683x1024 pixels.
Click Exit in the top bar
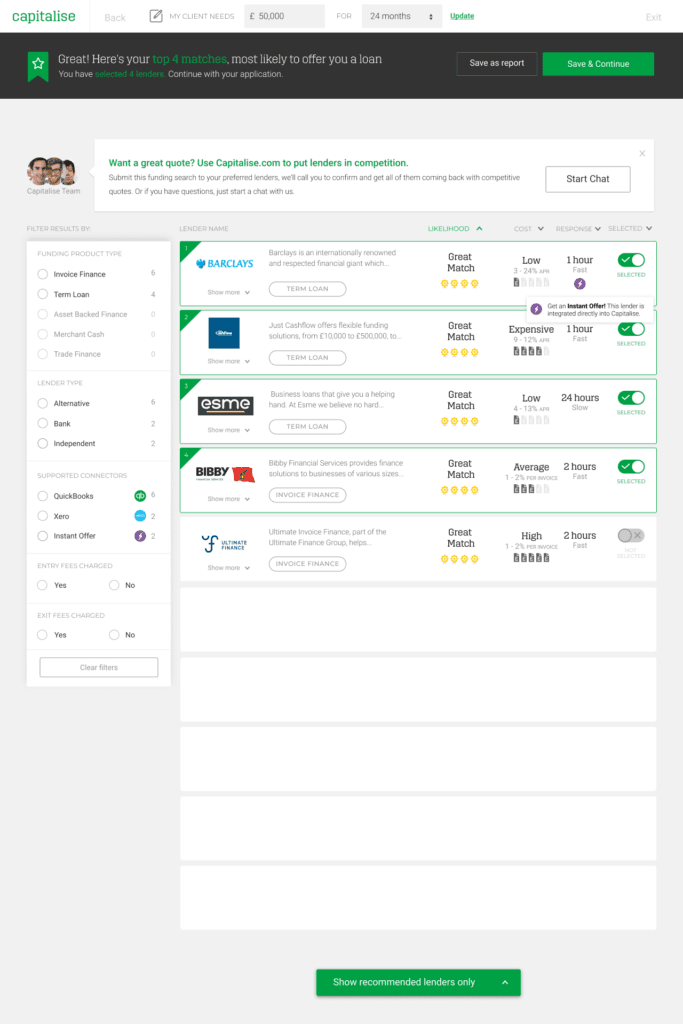(653, 18)
